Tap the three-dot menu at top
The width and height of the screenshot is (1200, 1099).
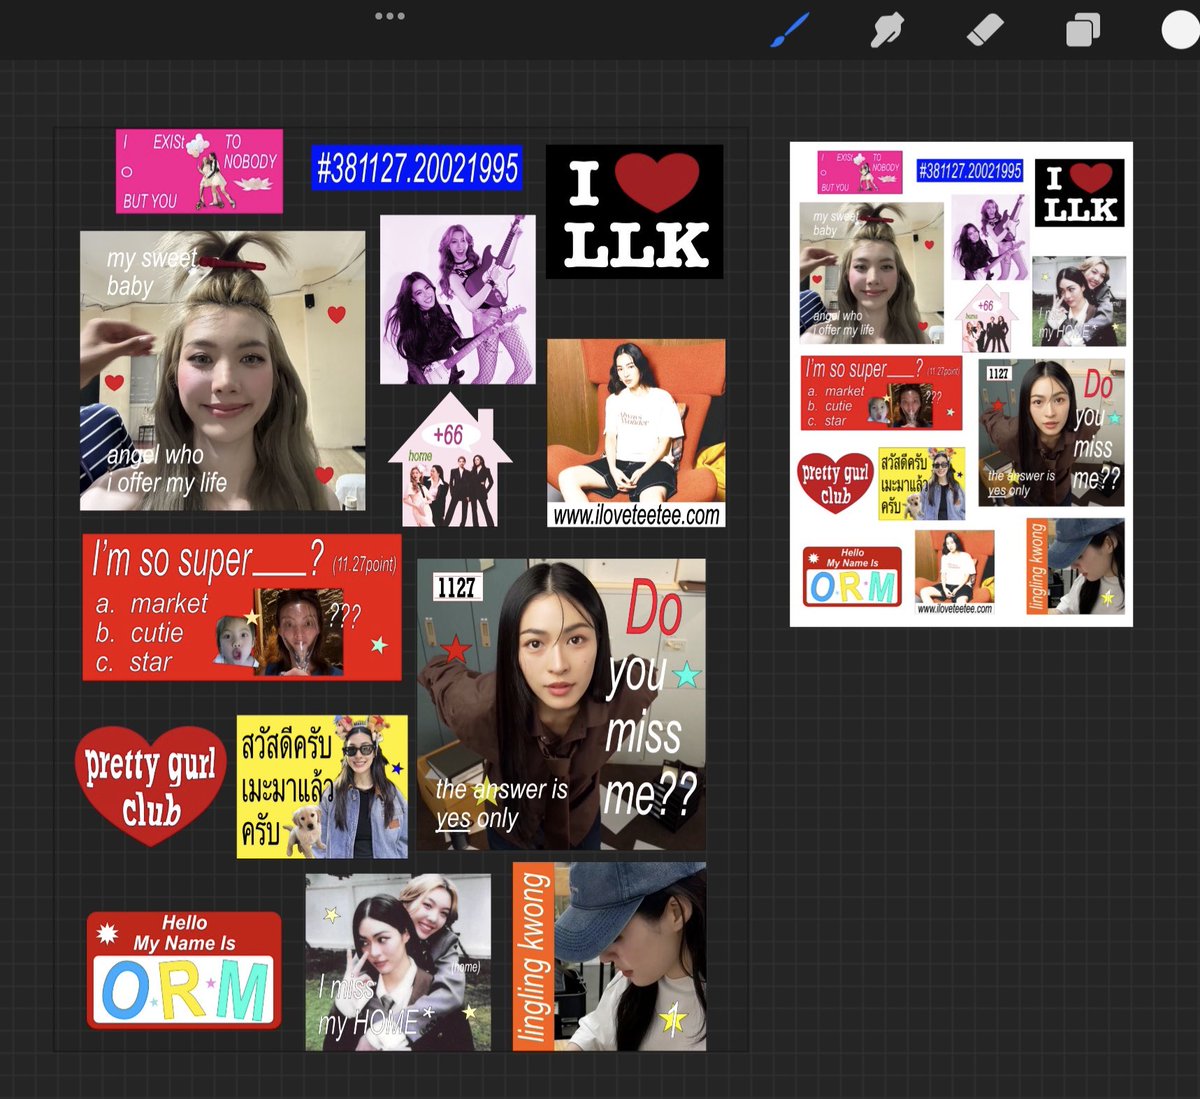click(390, 16)
